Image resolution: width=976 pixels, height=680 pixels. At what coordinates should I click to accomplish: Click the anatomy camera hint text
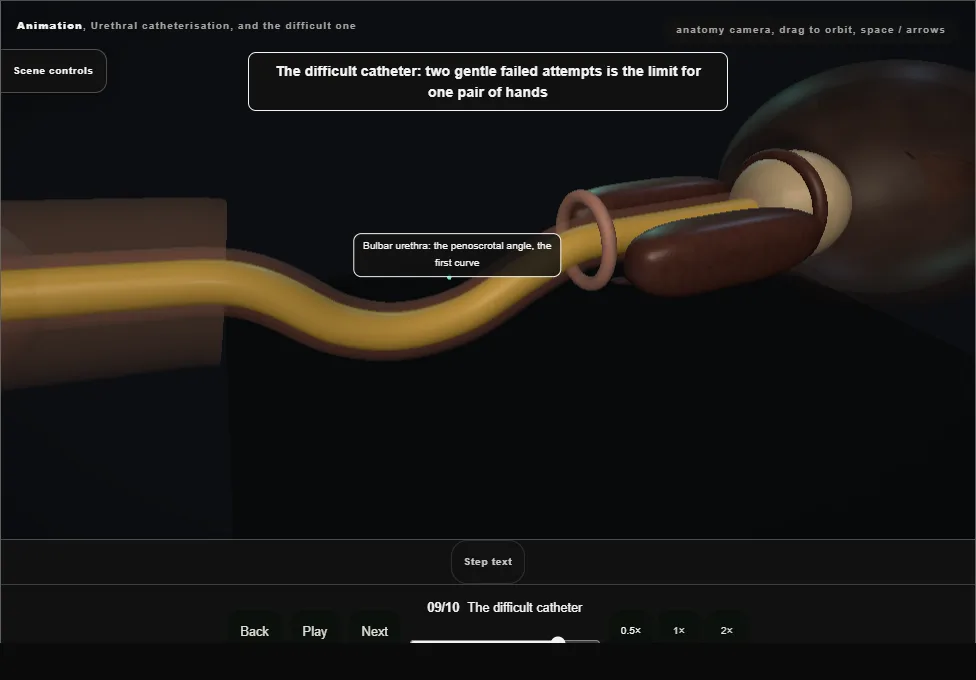point(810,30)
